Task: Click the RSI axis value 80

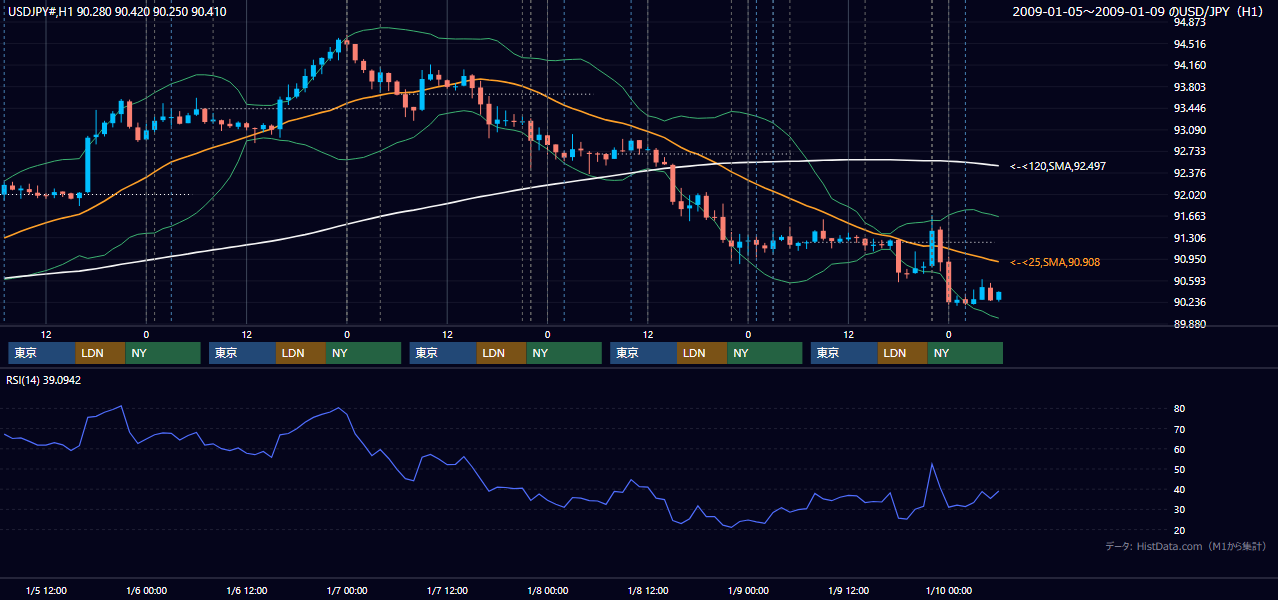Action: pyautogui.click(x=1180, y=409)
